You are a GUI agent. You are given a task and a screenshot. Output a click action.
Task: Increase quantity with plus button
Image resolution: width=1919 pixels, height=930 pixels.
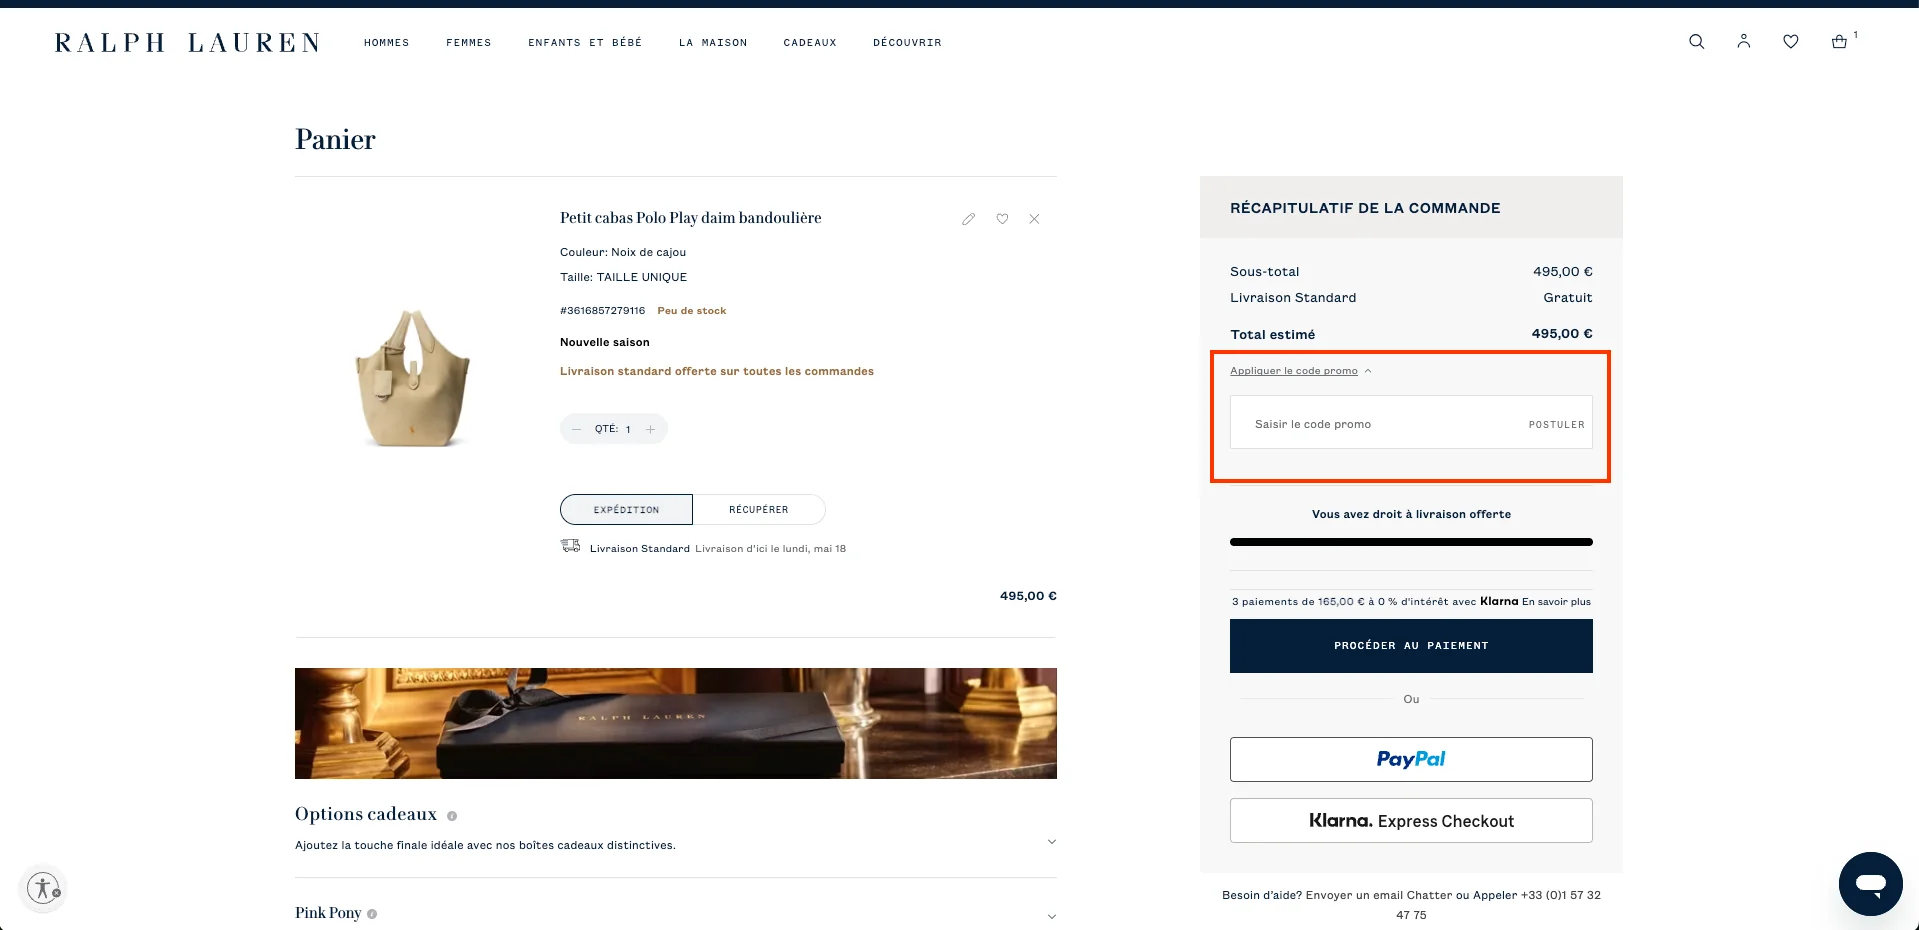[x=650, y=429]
